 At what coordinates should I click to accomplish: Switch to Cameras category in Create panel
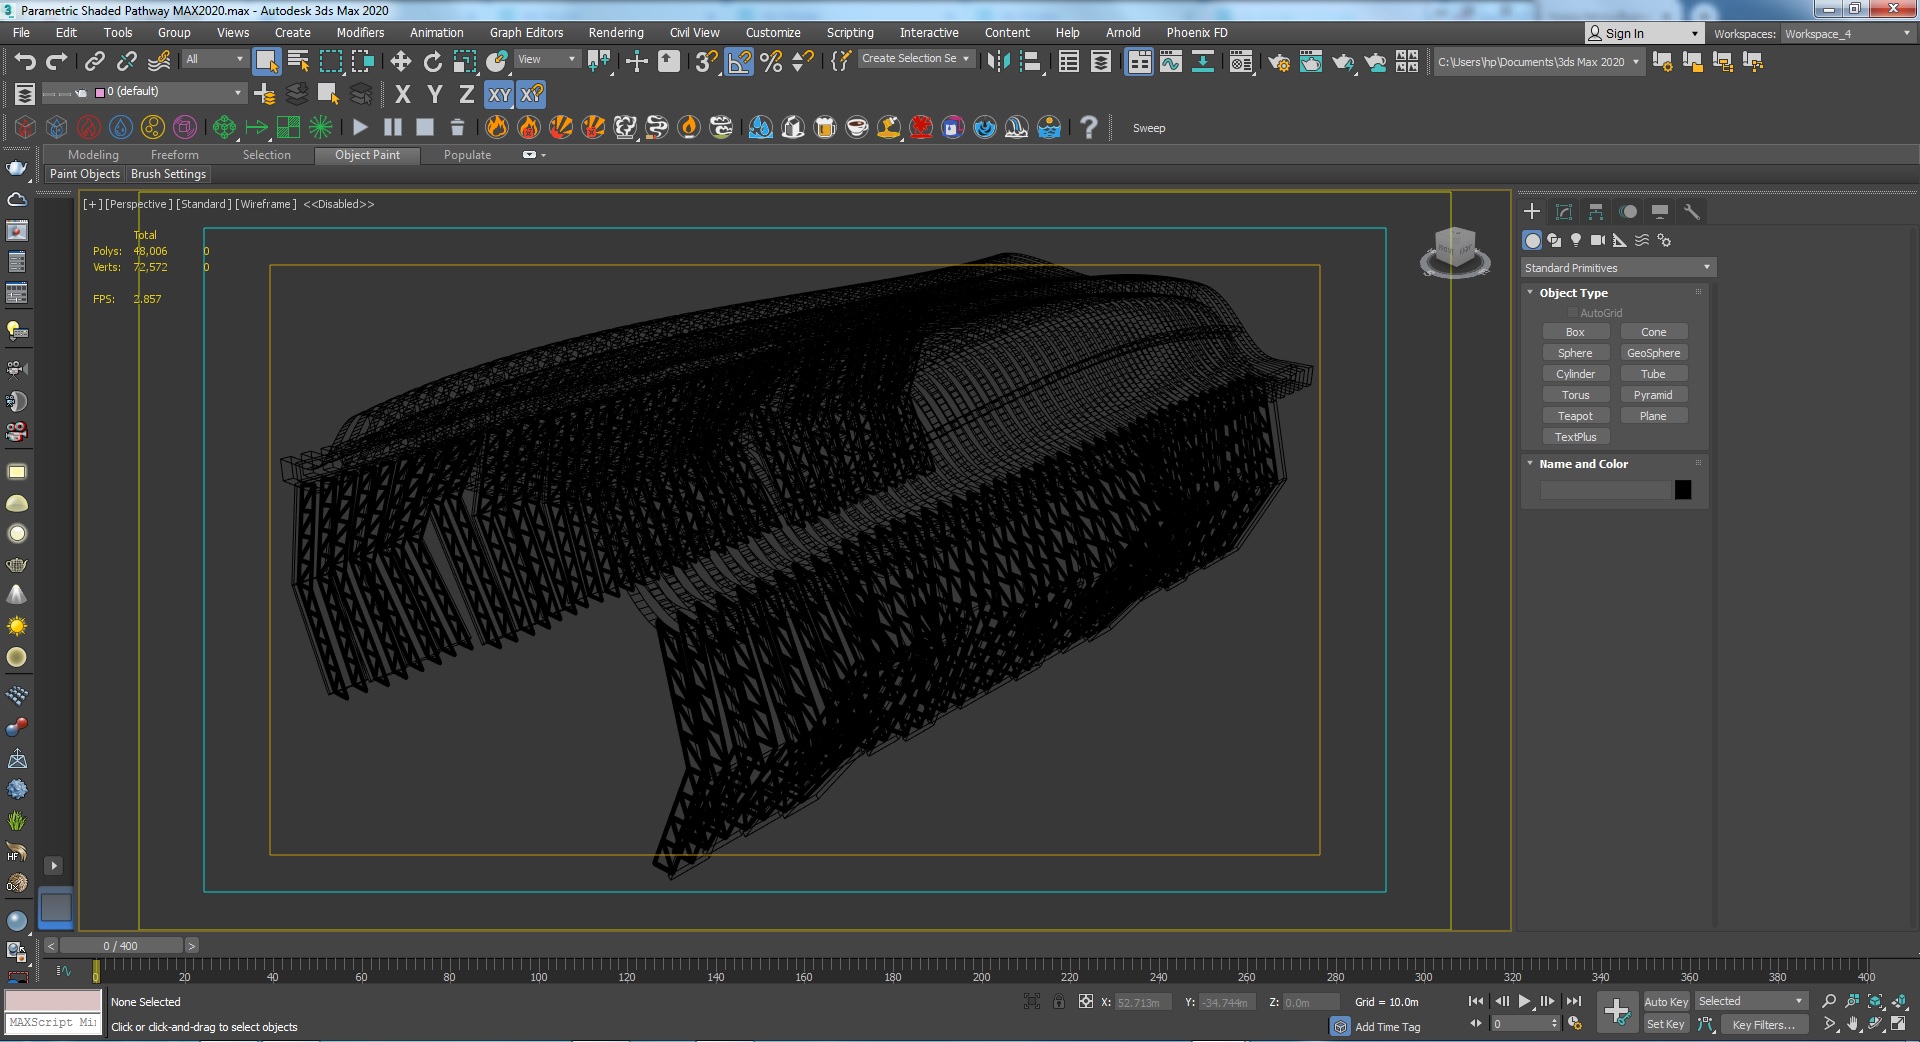(x=1598, y=240)
